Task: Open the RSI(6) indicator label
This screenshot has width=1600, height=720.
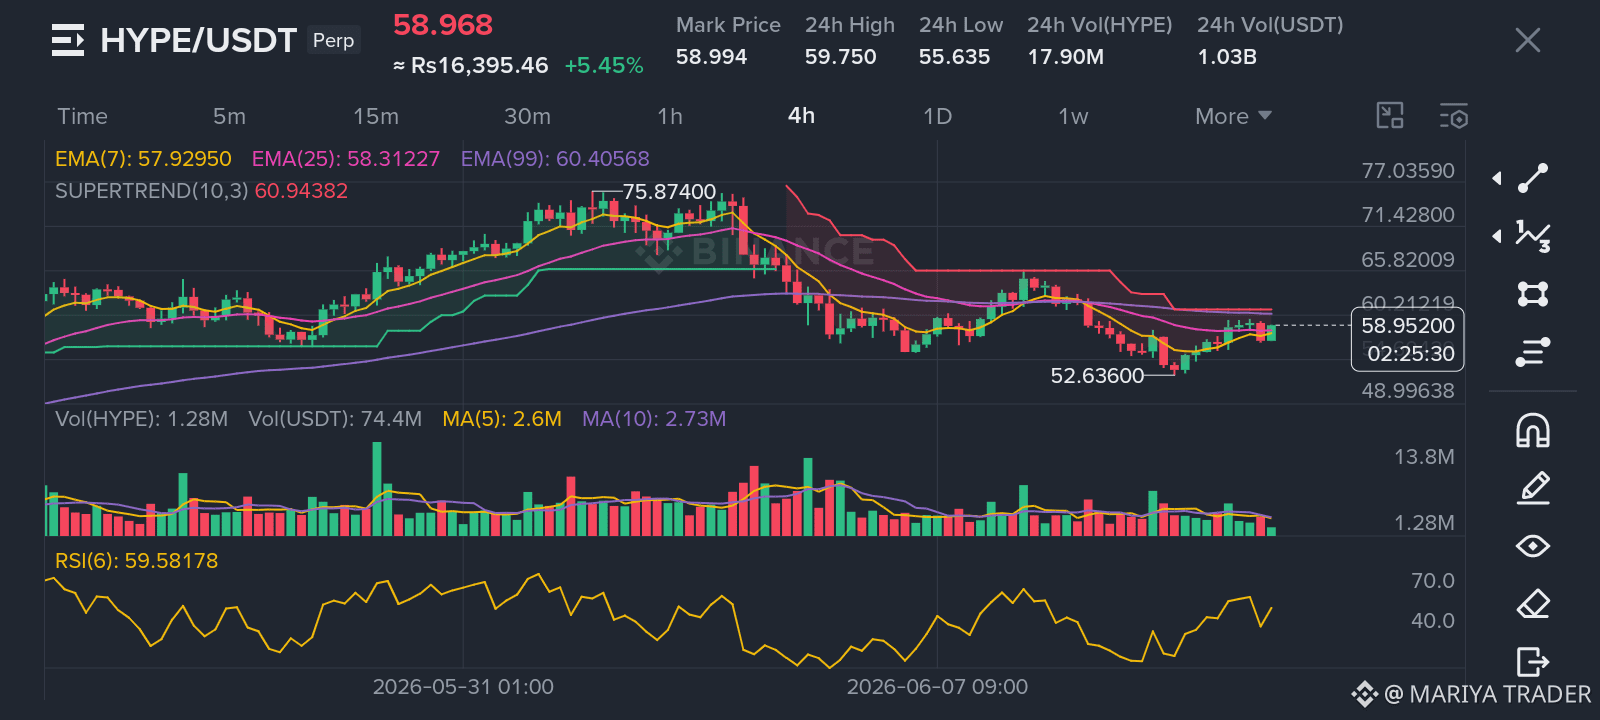Action: tap(136, 561)
